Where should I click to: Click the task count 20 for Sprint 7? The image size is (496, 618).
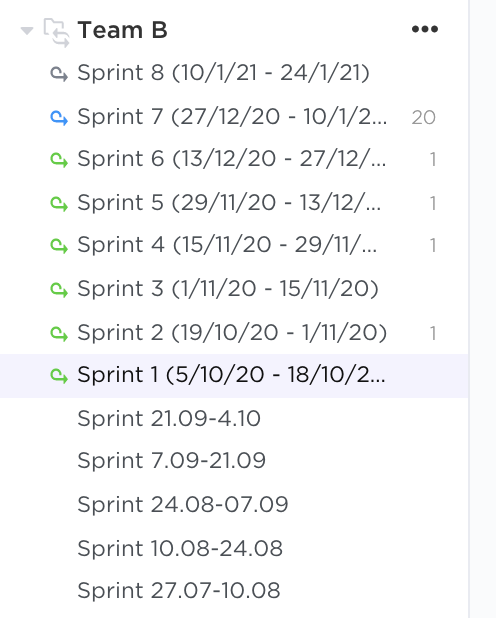pyautogui.click(x=424, y=117)
